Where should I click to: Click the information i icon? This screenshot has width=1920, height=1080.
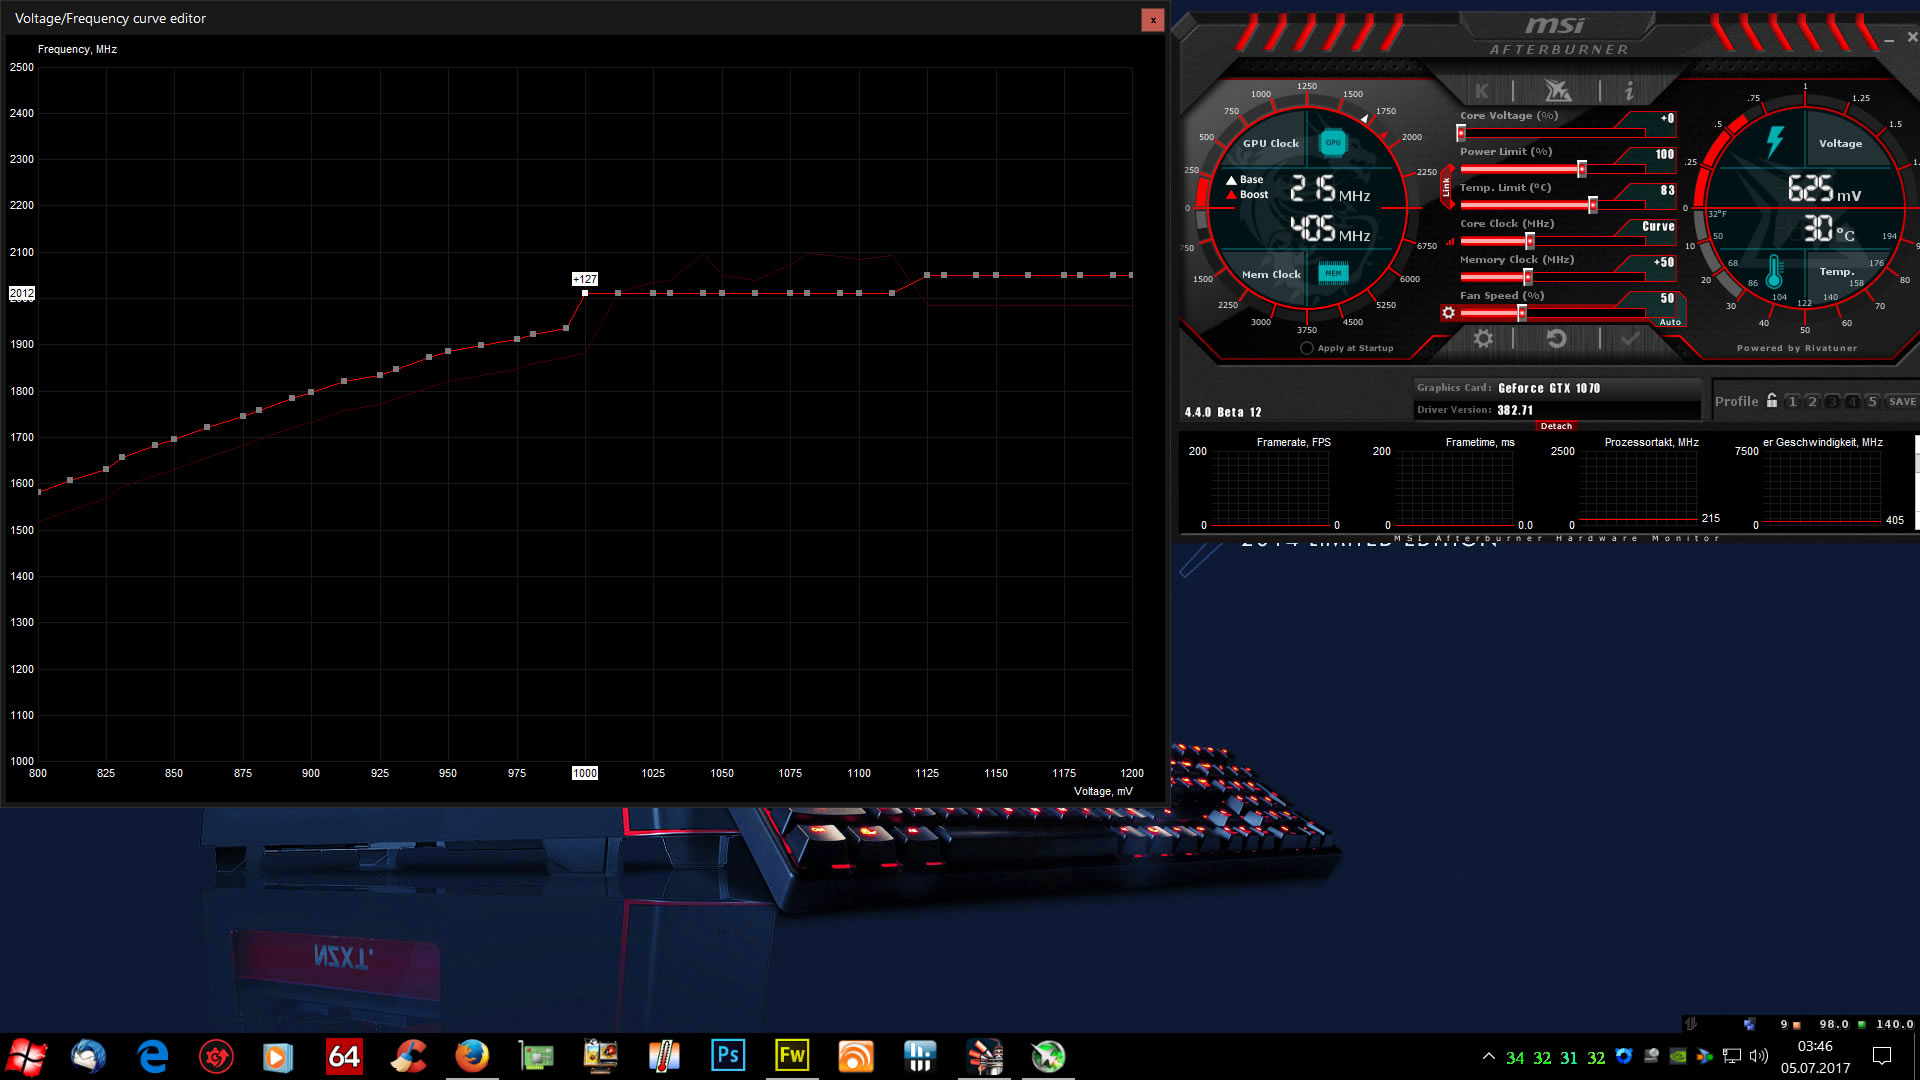coord(1629,91)
